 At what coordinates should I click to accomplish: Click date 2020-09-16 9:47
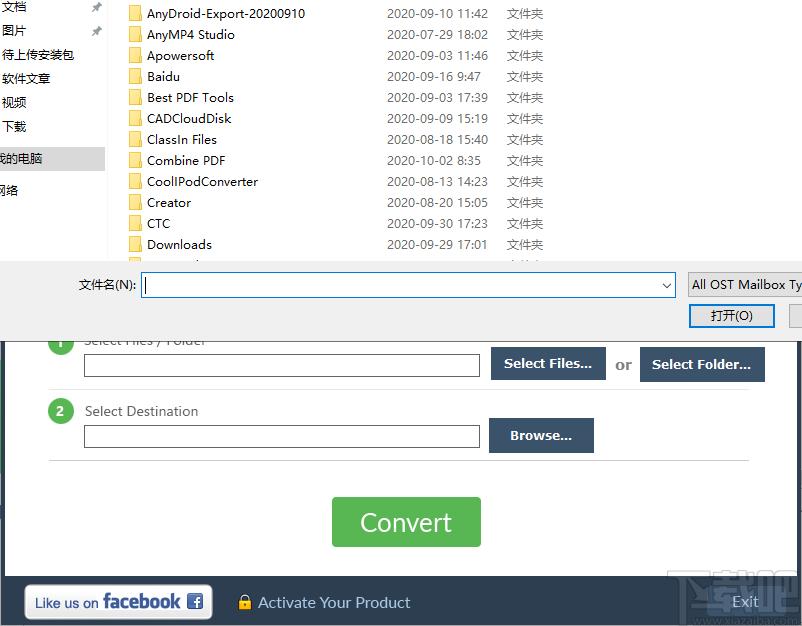[434, 77]
